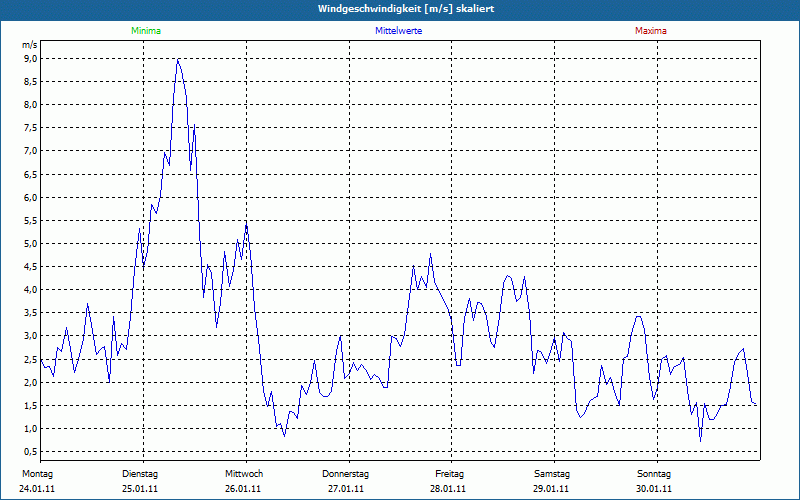Select the Donnerstag day label
This screenshot has height=500, width=800.
(x=345, y=474)
